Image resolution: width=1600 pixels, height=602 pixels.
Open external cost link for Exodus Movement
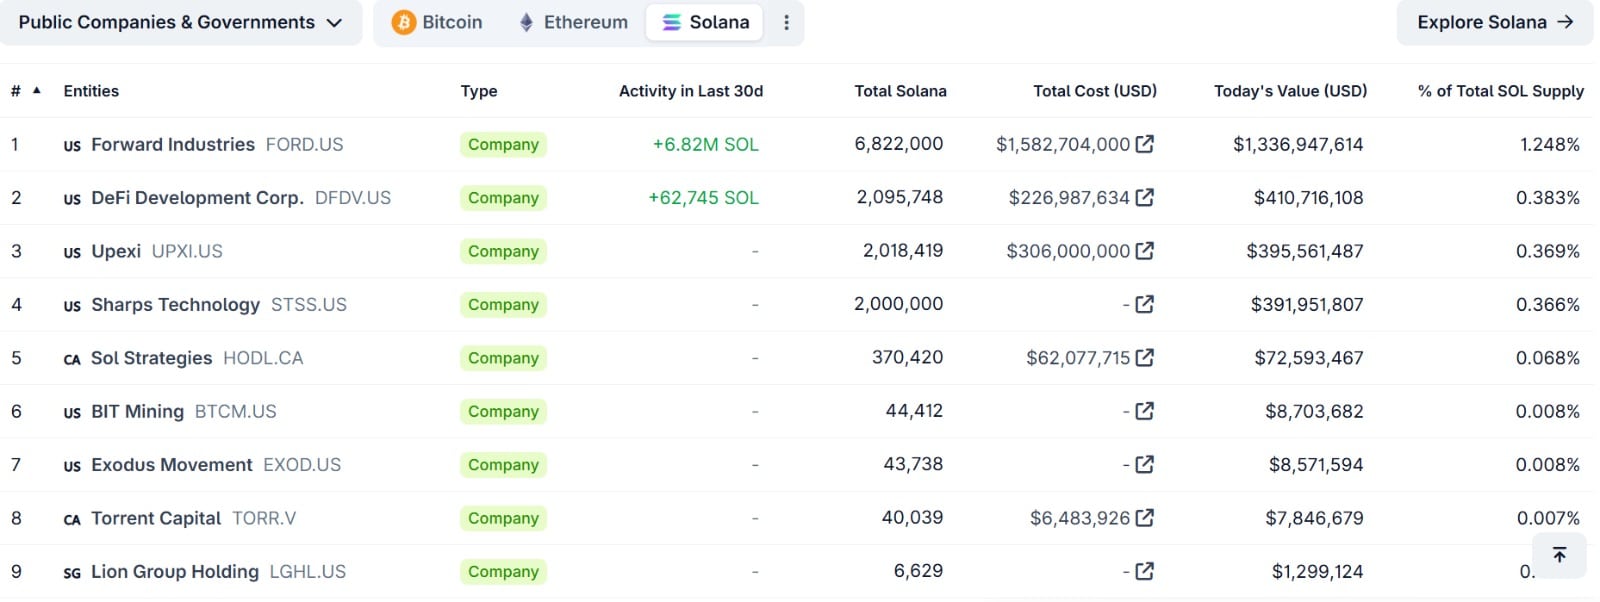coord(1145,464)
